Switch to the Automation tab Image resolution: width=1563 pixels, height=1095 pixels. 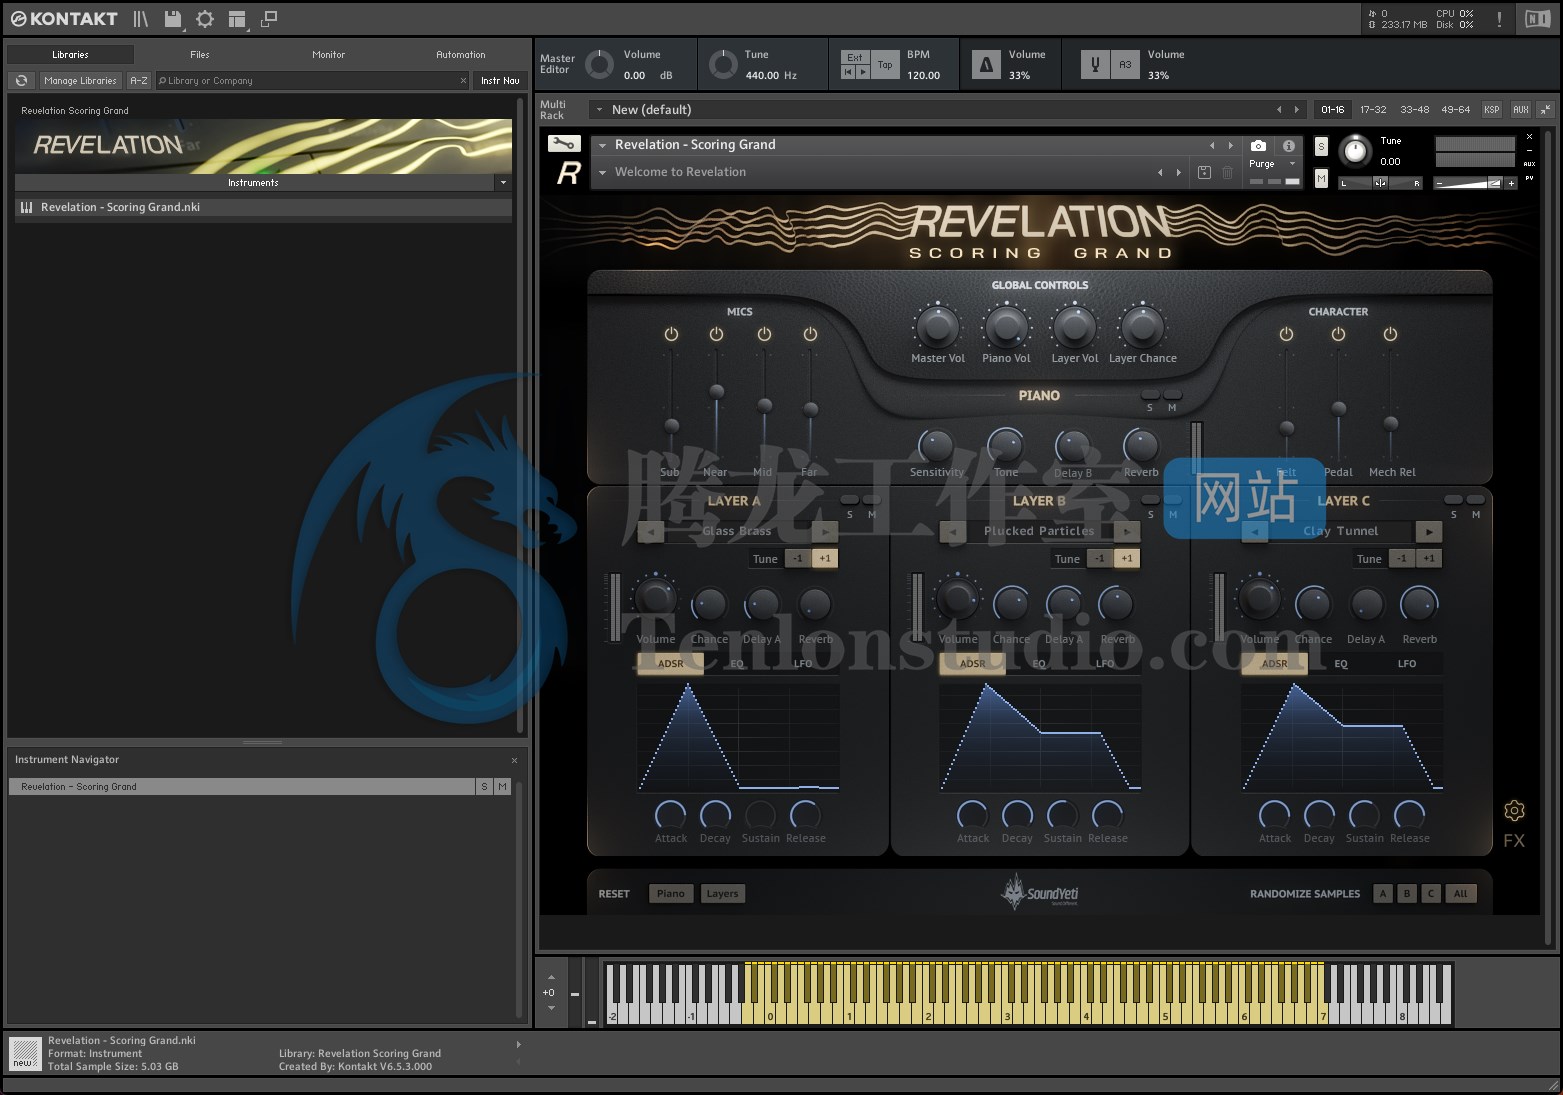click(x=461, y=55)
